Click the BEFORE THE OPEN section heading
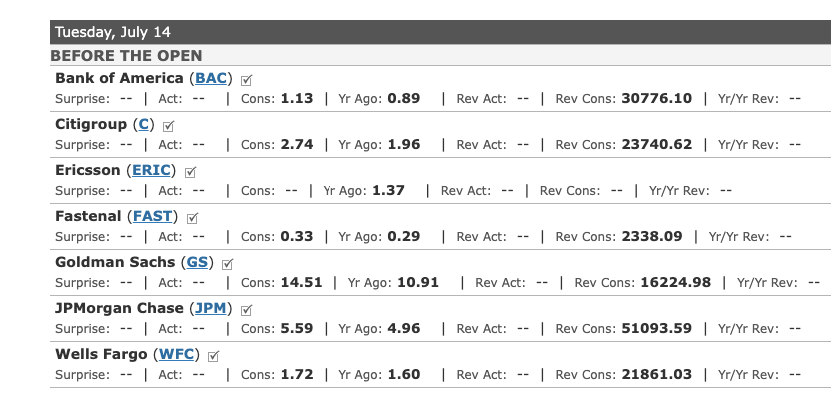This screenshot has width=831, height=404. pos(126,56)
